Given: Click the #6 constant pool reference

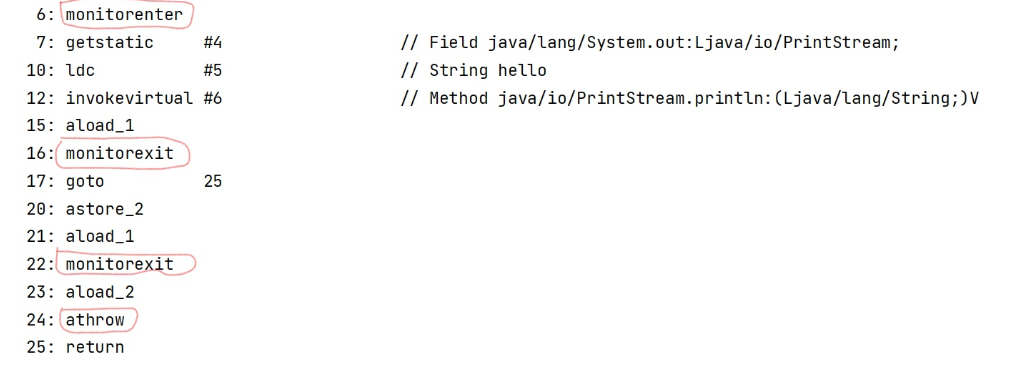Looking at the screenshot, I should (213, 98).
